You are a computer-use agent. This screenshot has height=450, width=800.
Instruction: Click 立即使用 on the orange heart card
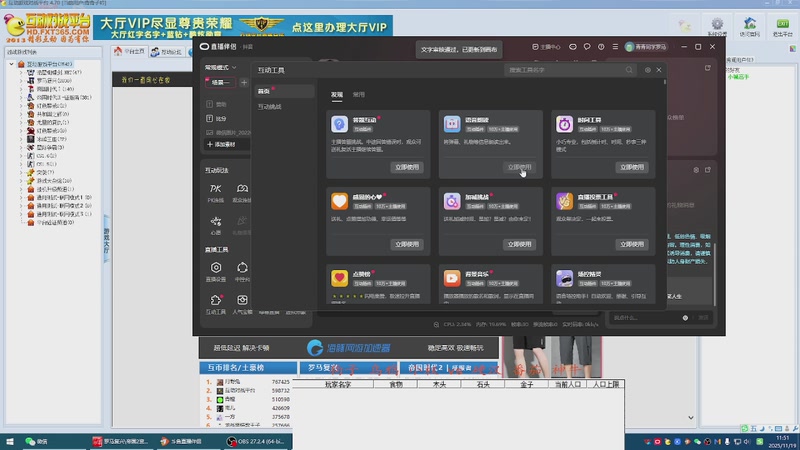tap(407, 244)
